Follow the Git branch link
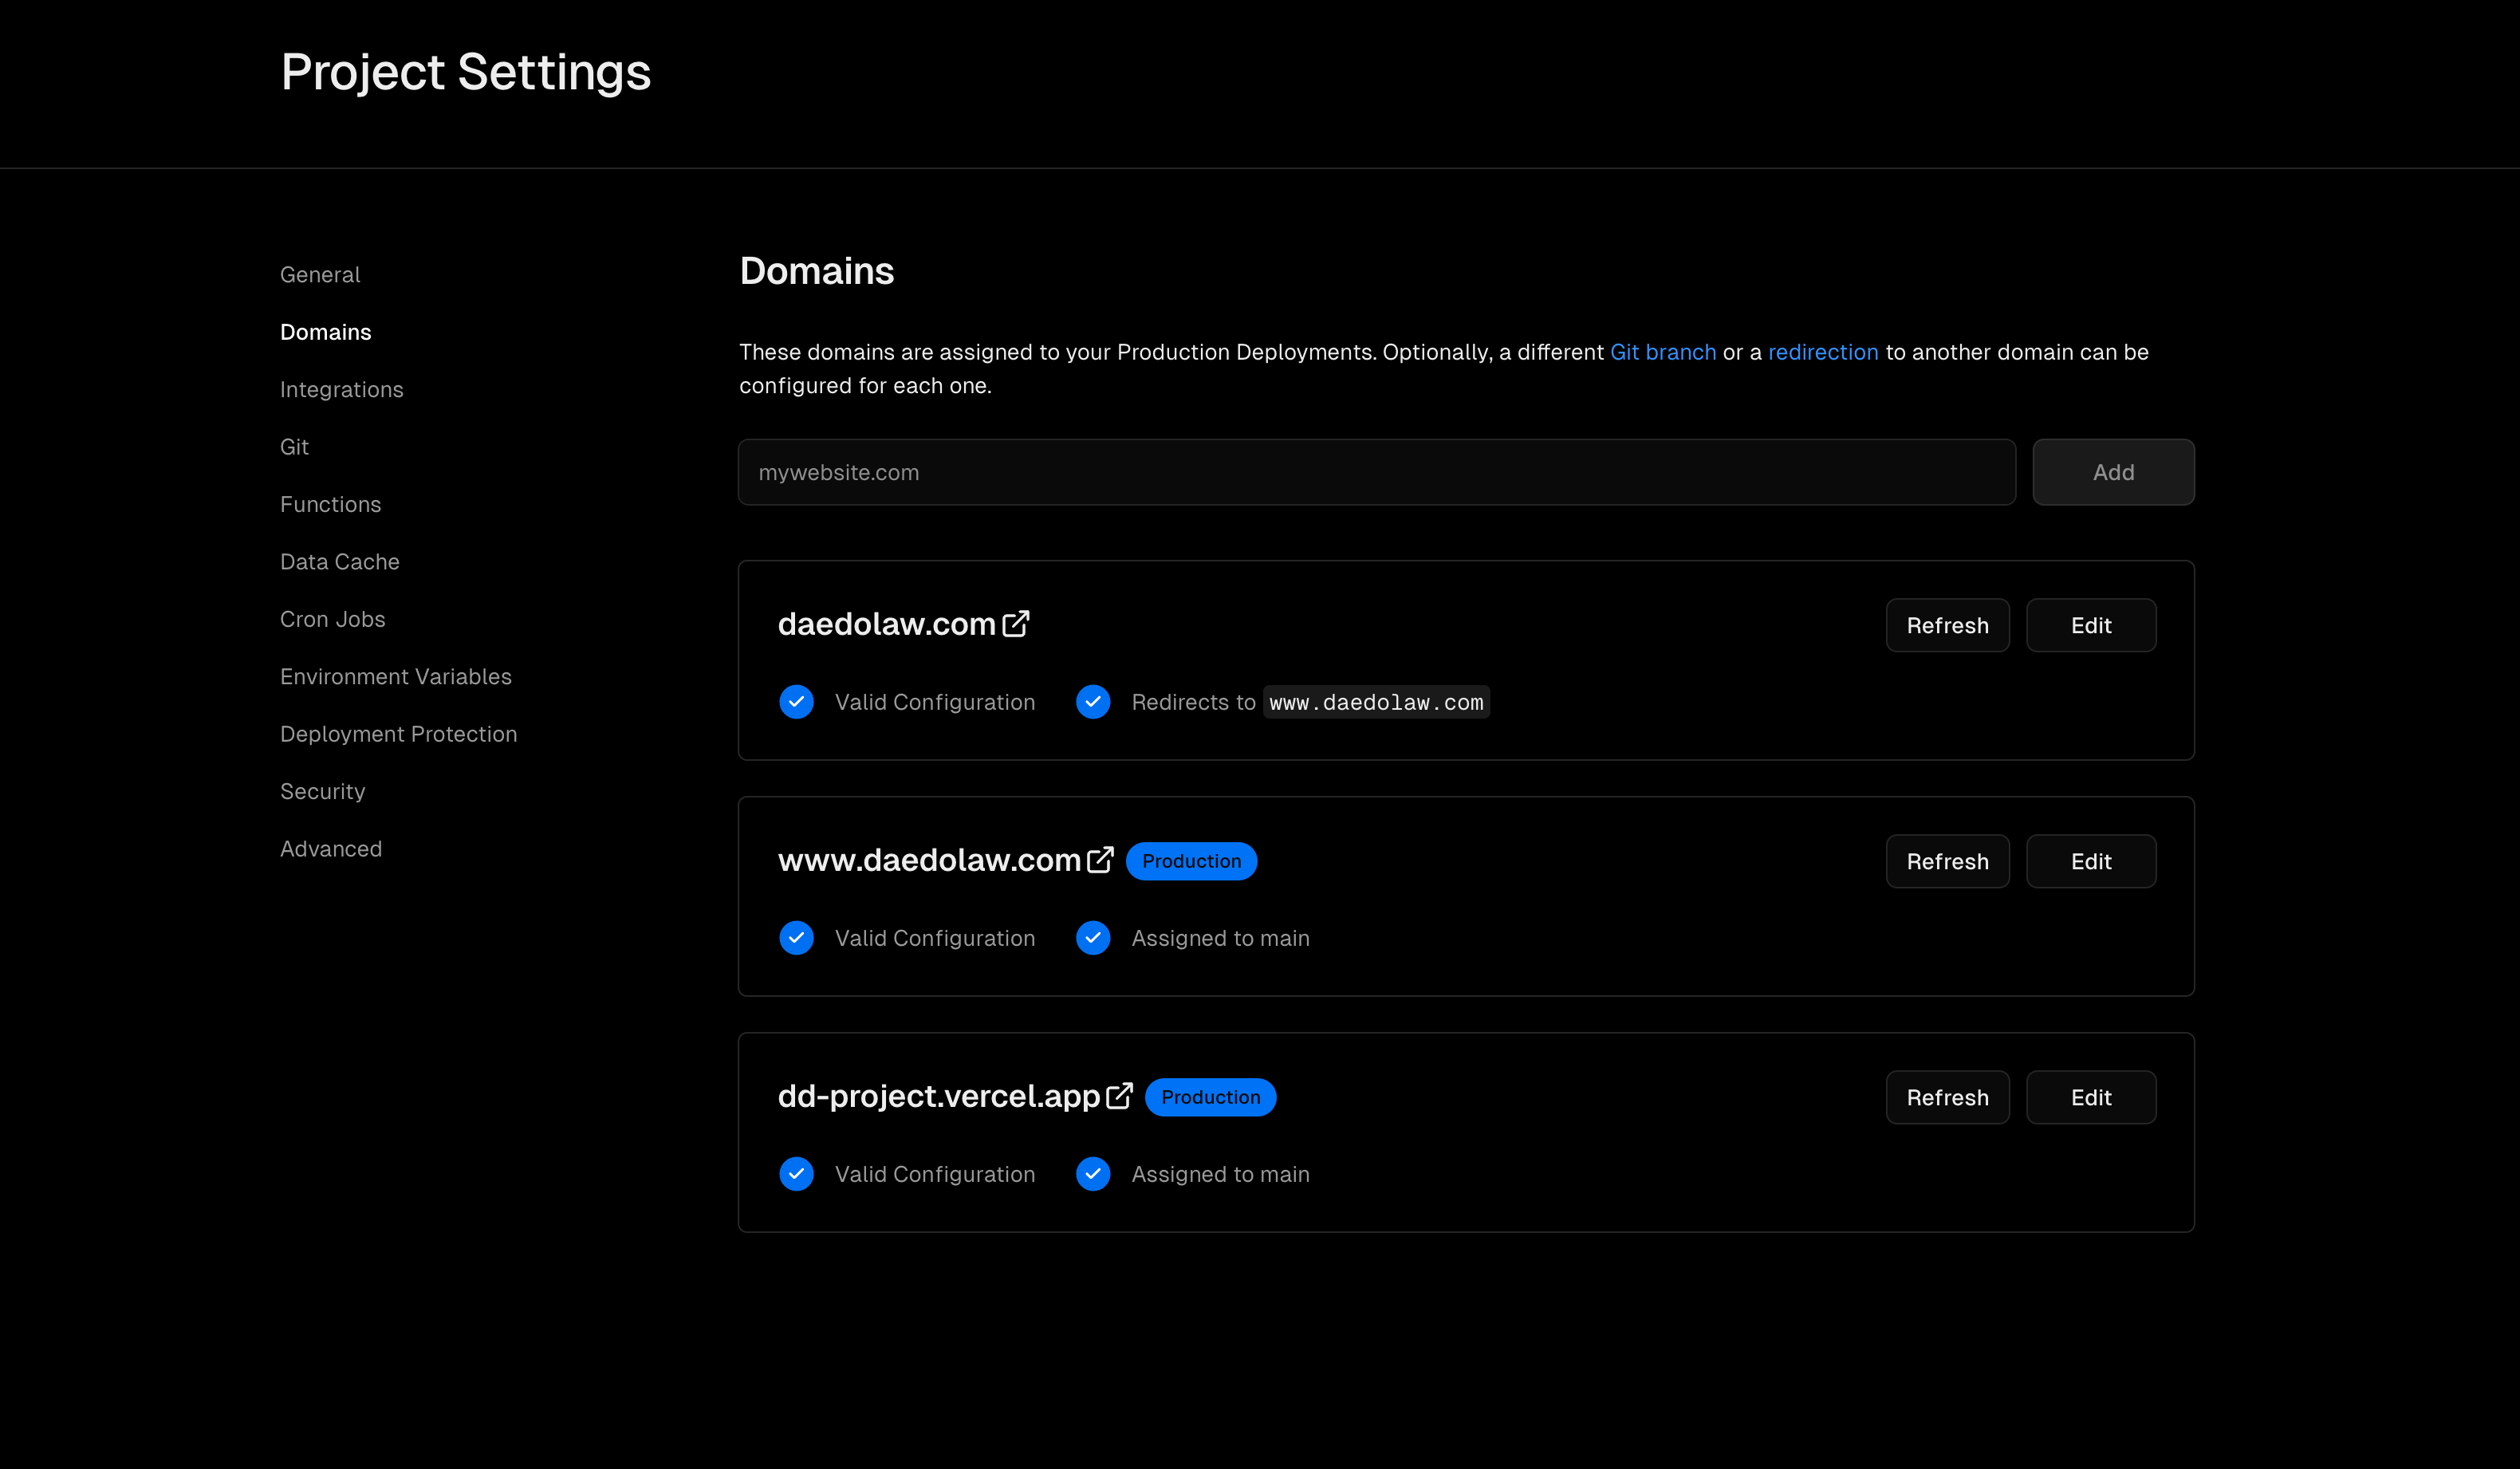Viewport: 2520px width, 1469px height. 1663,352
